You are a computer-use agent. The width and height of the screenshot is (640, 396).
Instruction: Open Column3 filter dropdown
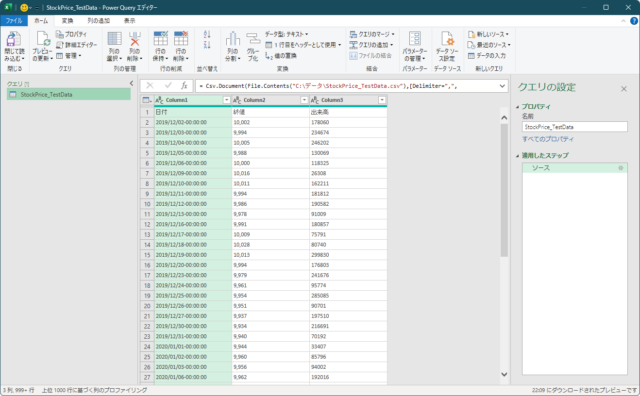382,100
